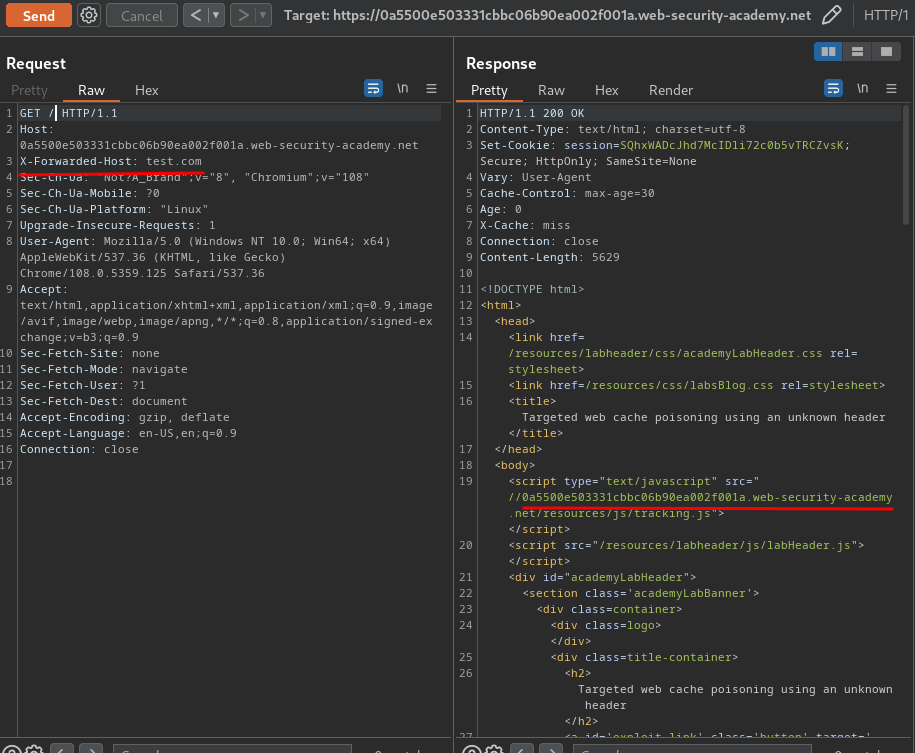
Task: Click the 'HTTP/1.1 200 OK' status line
Action: [x=532, y=113]
